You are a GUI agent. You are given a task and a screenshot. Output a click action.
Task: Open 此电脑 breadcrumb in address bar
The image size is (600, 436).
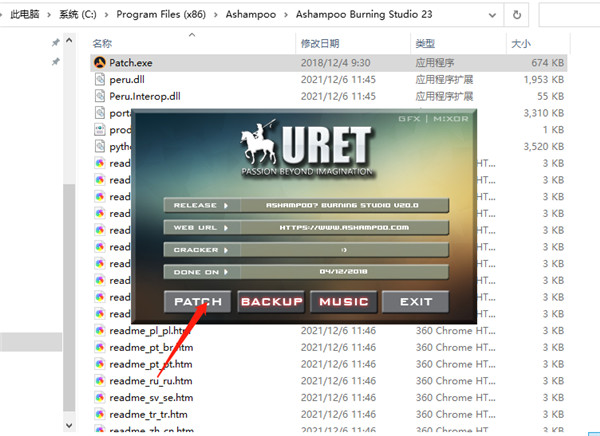point(25,15)
